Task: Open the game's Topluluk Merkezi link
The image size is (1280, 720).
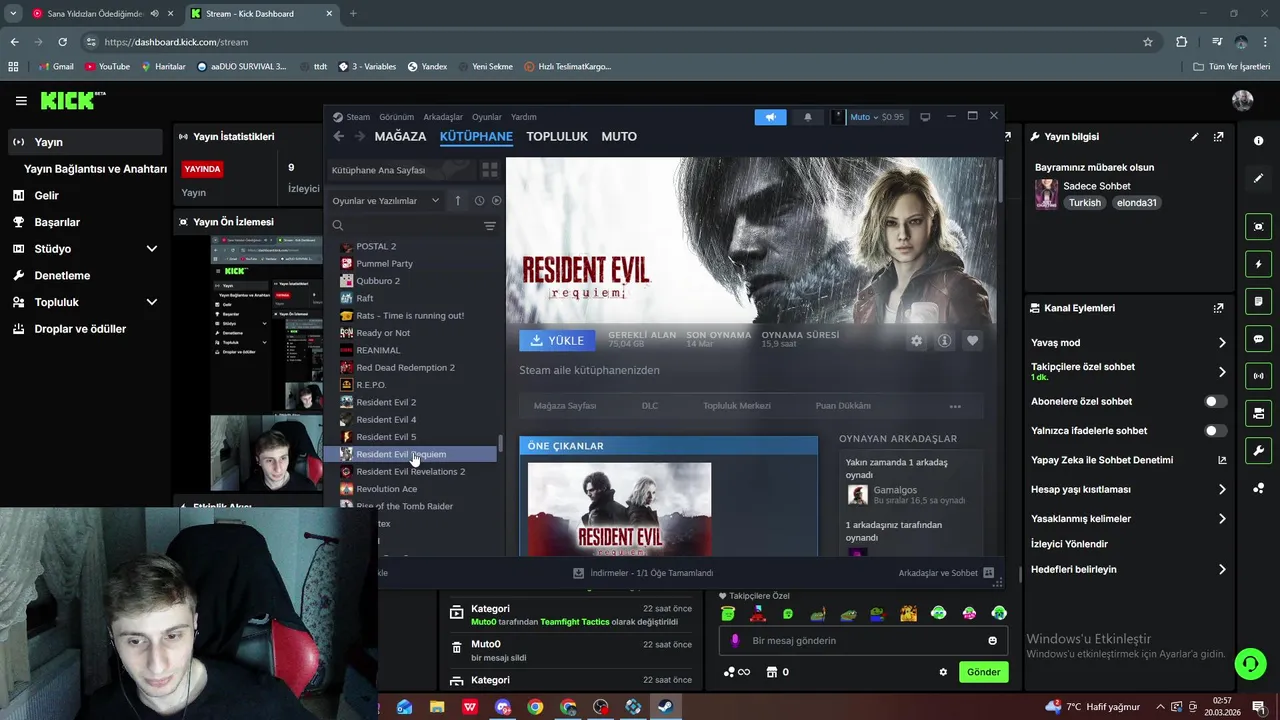Action: (737, 406)
